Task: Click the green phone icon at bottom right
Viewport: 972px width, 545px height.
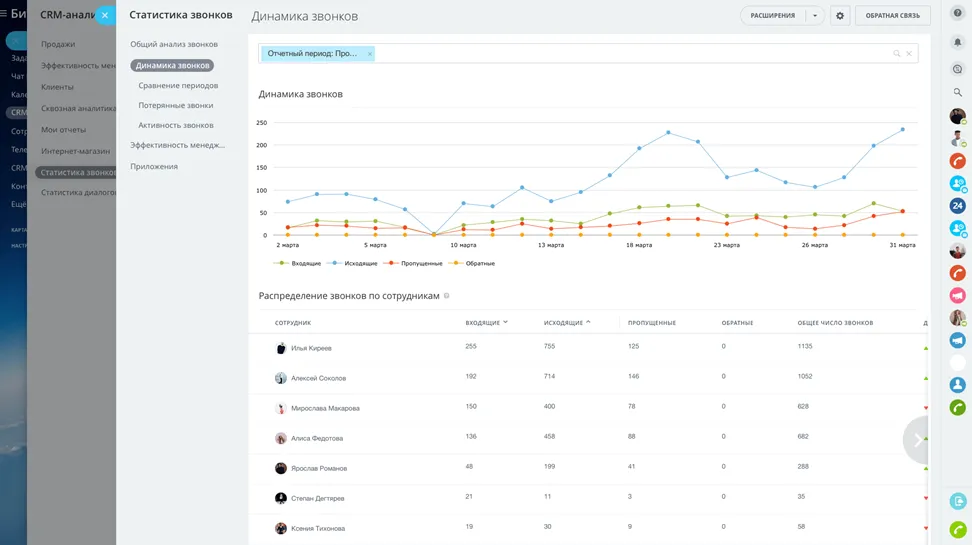Action: [957, 529]
